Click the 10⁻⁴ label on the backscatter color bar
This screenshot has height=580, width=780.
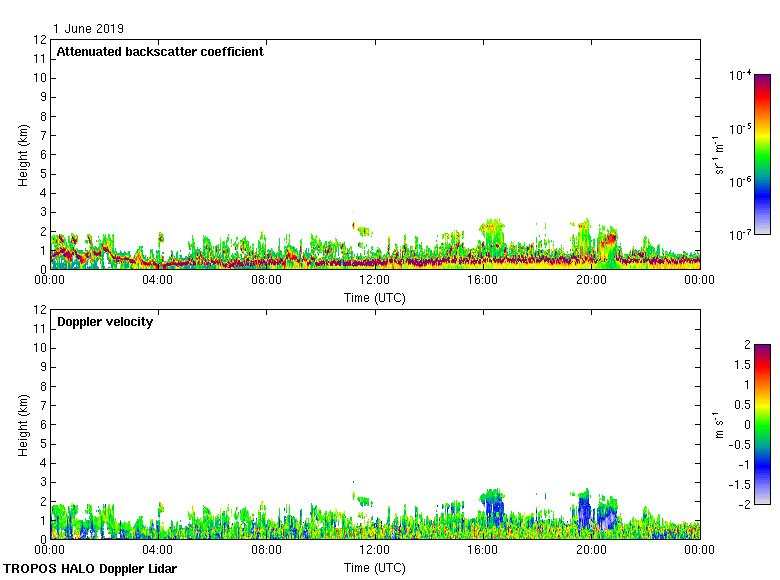point(740,75)
